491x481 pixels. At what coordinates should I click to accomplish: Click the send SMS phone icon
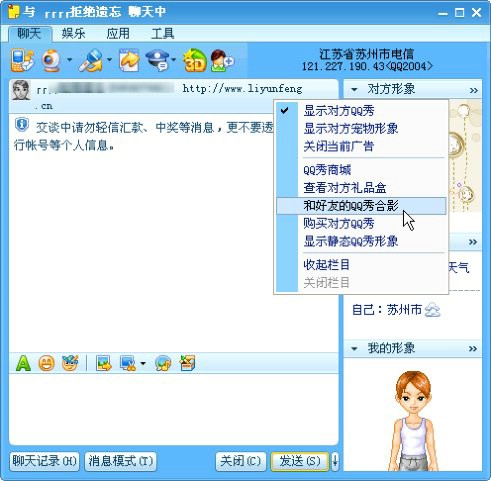pyautogui.click(x=22, y=60)
